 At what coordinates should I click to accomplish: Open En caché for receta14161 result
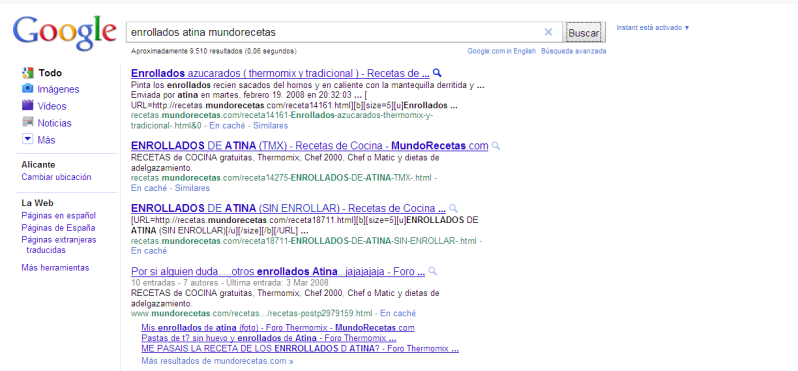point(228,125)
